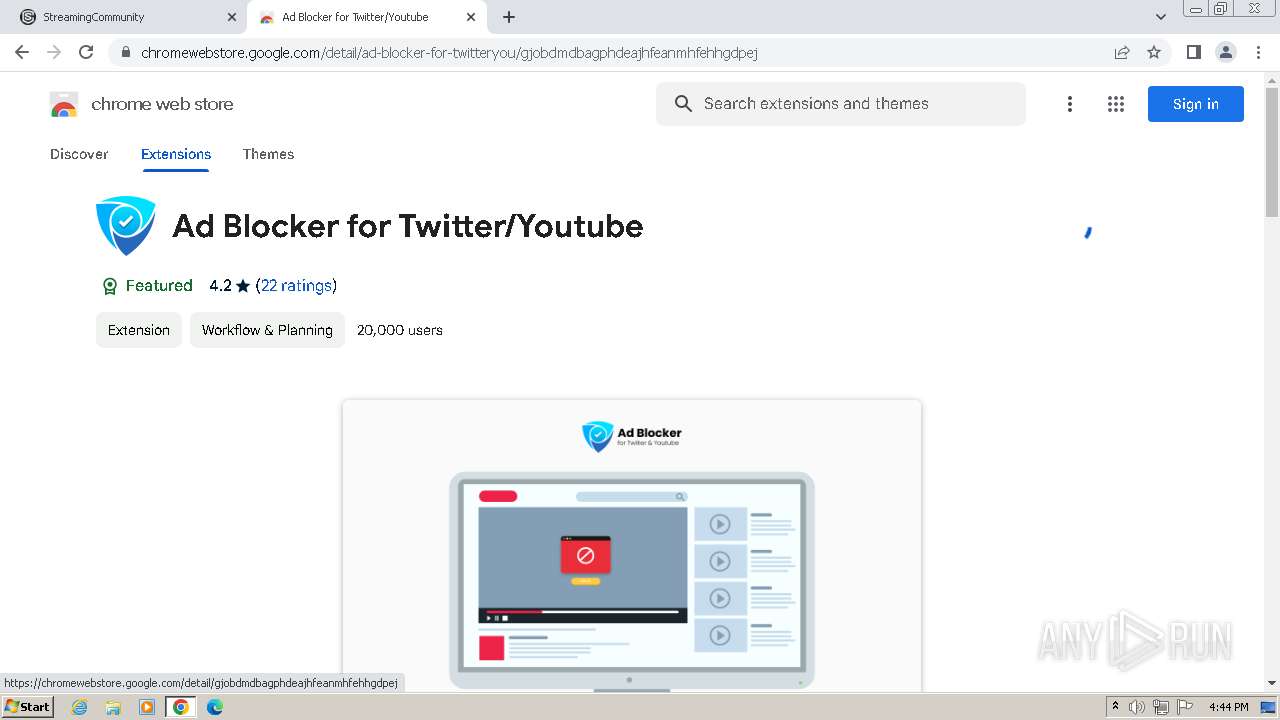
Task: Go to the Discover tab
Action: pyautogui.click(x=79, y=154)
